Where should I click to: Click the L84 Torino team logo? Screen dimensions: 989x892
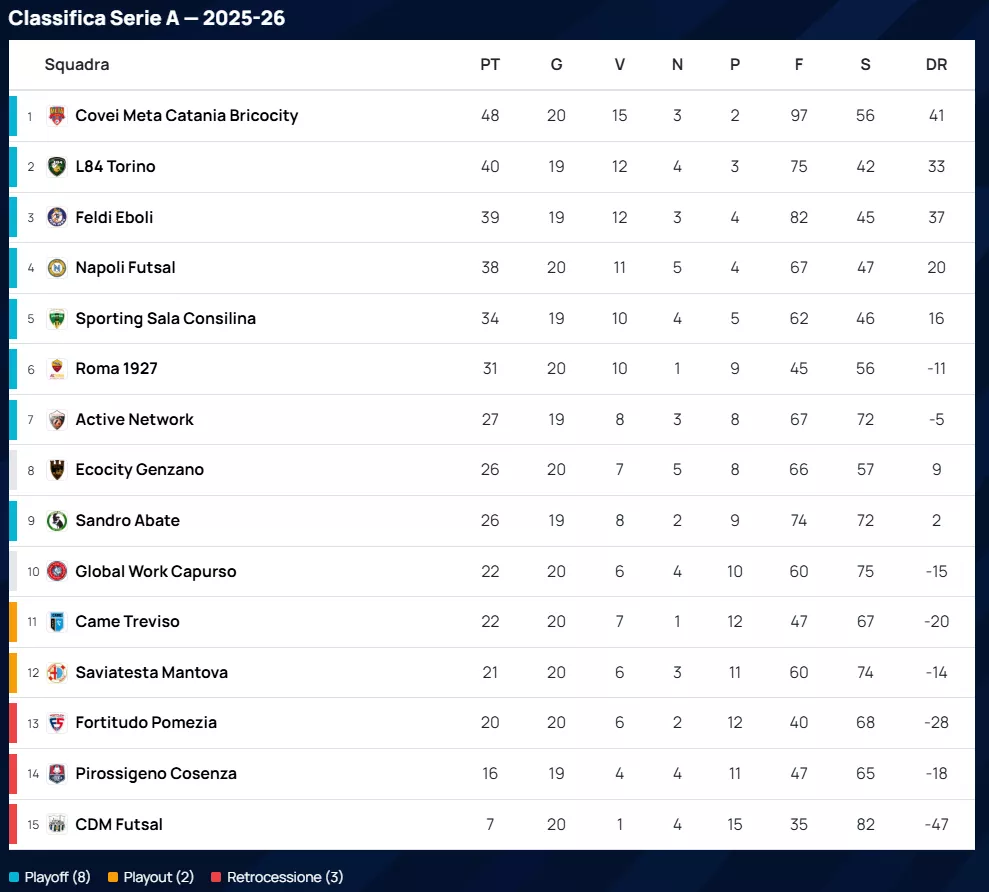(x=57, y=167)
